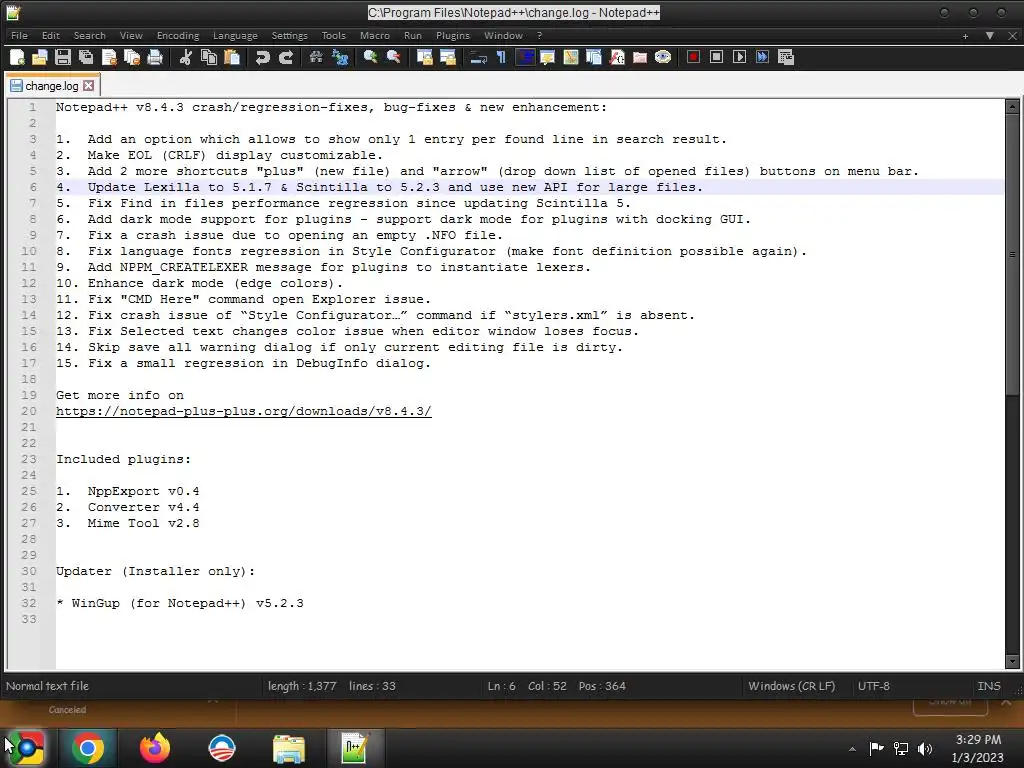Viewport: 1024px width, 768px height.
Task: Open Firefox from the taskbar
Action: (155, 748)
